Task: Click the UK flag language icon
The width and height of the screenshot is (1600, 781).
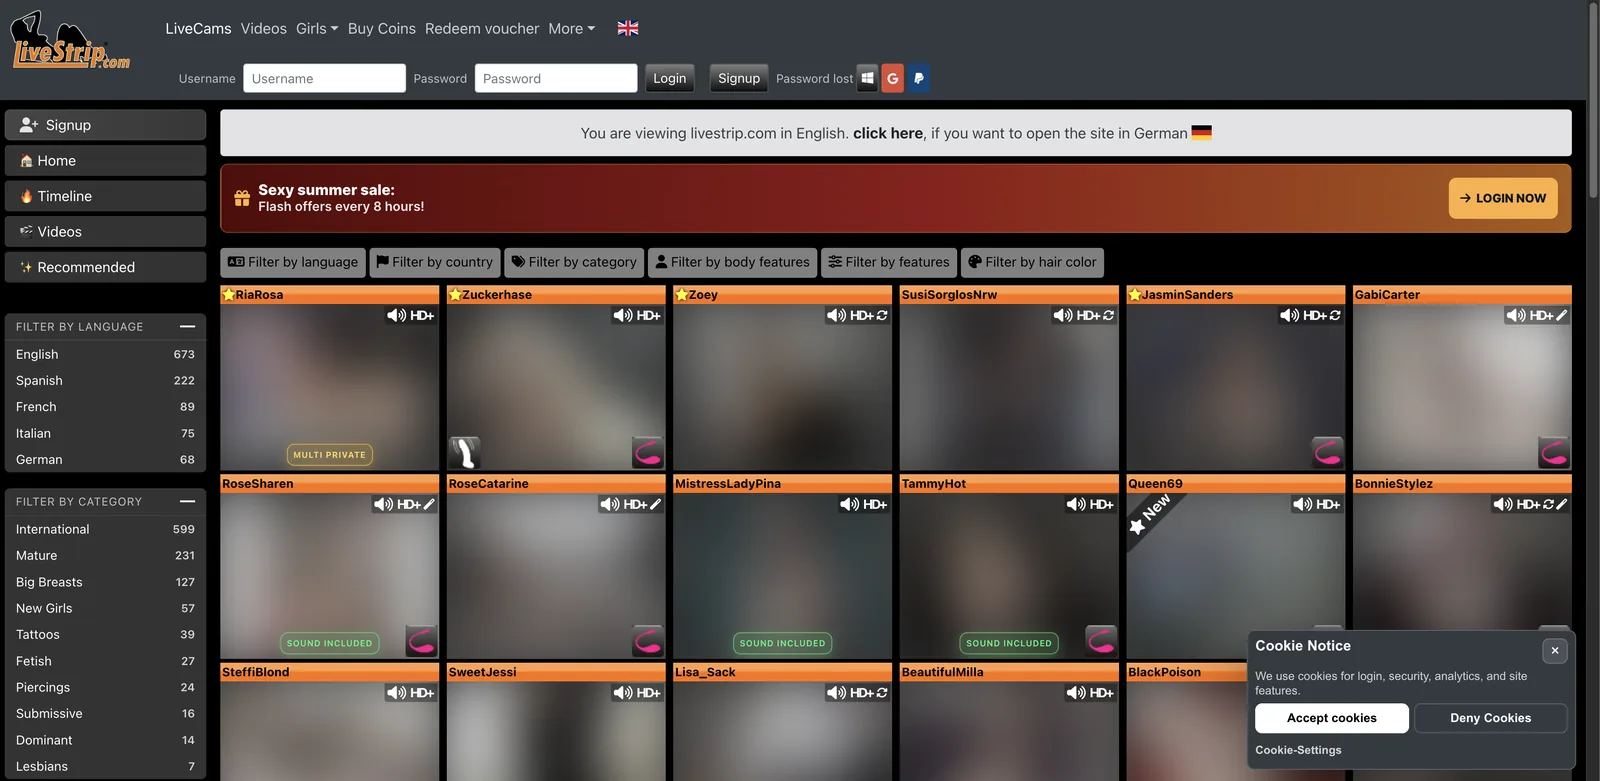Action: [x=628, y=28]
